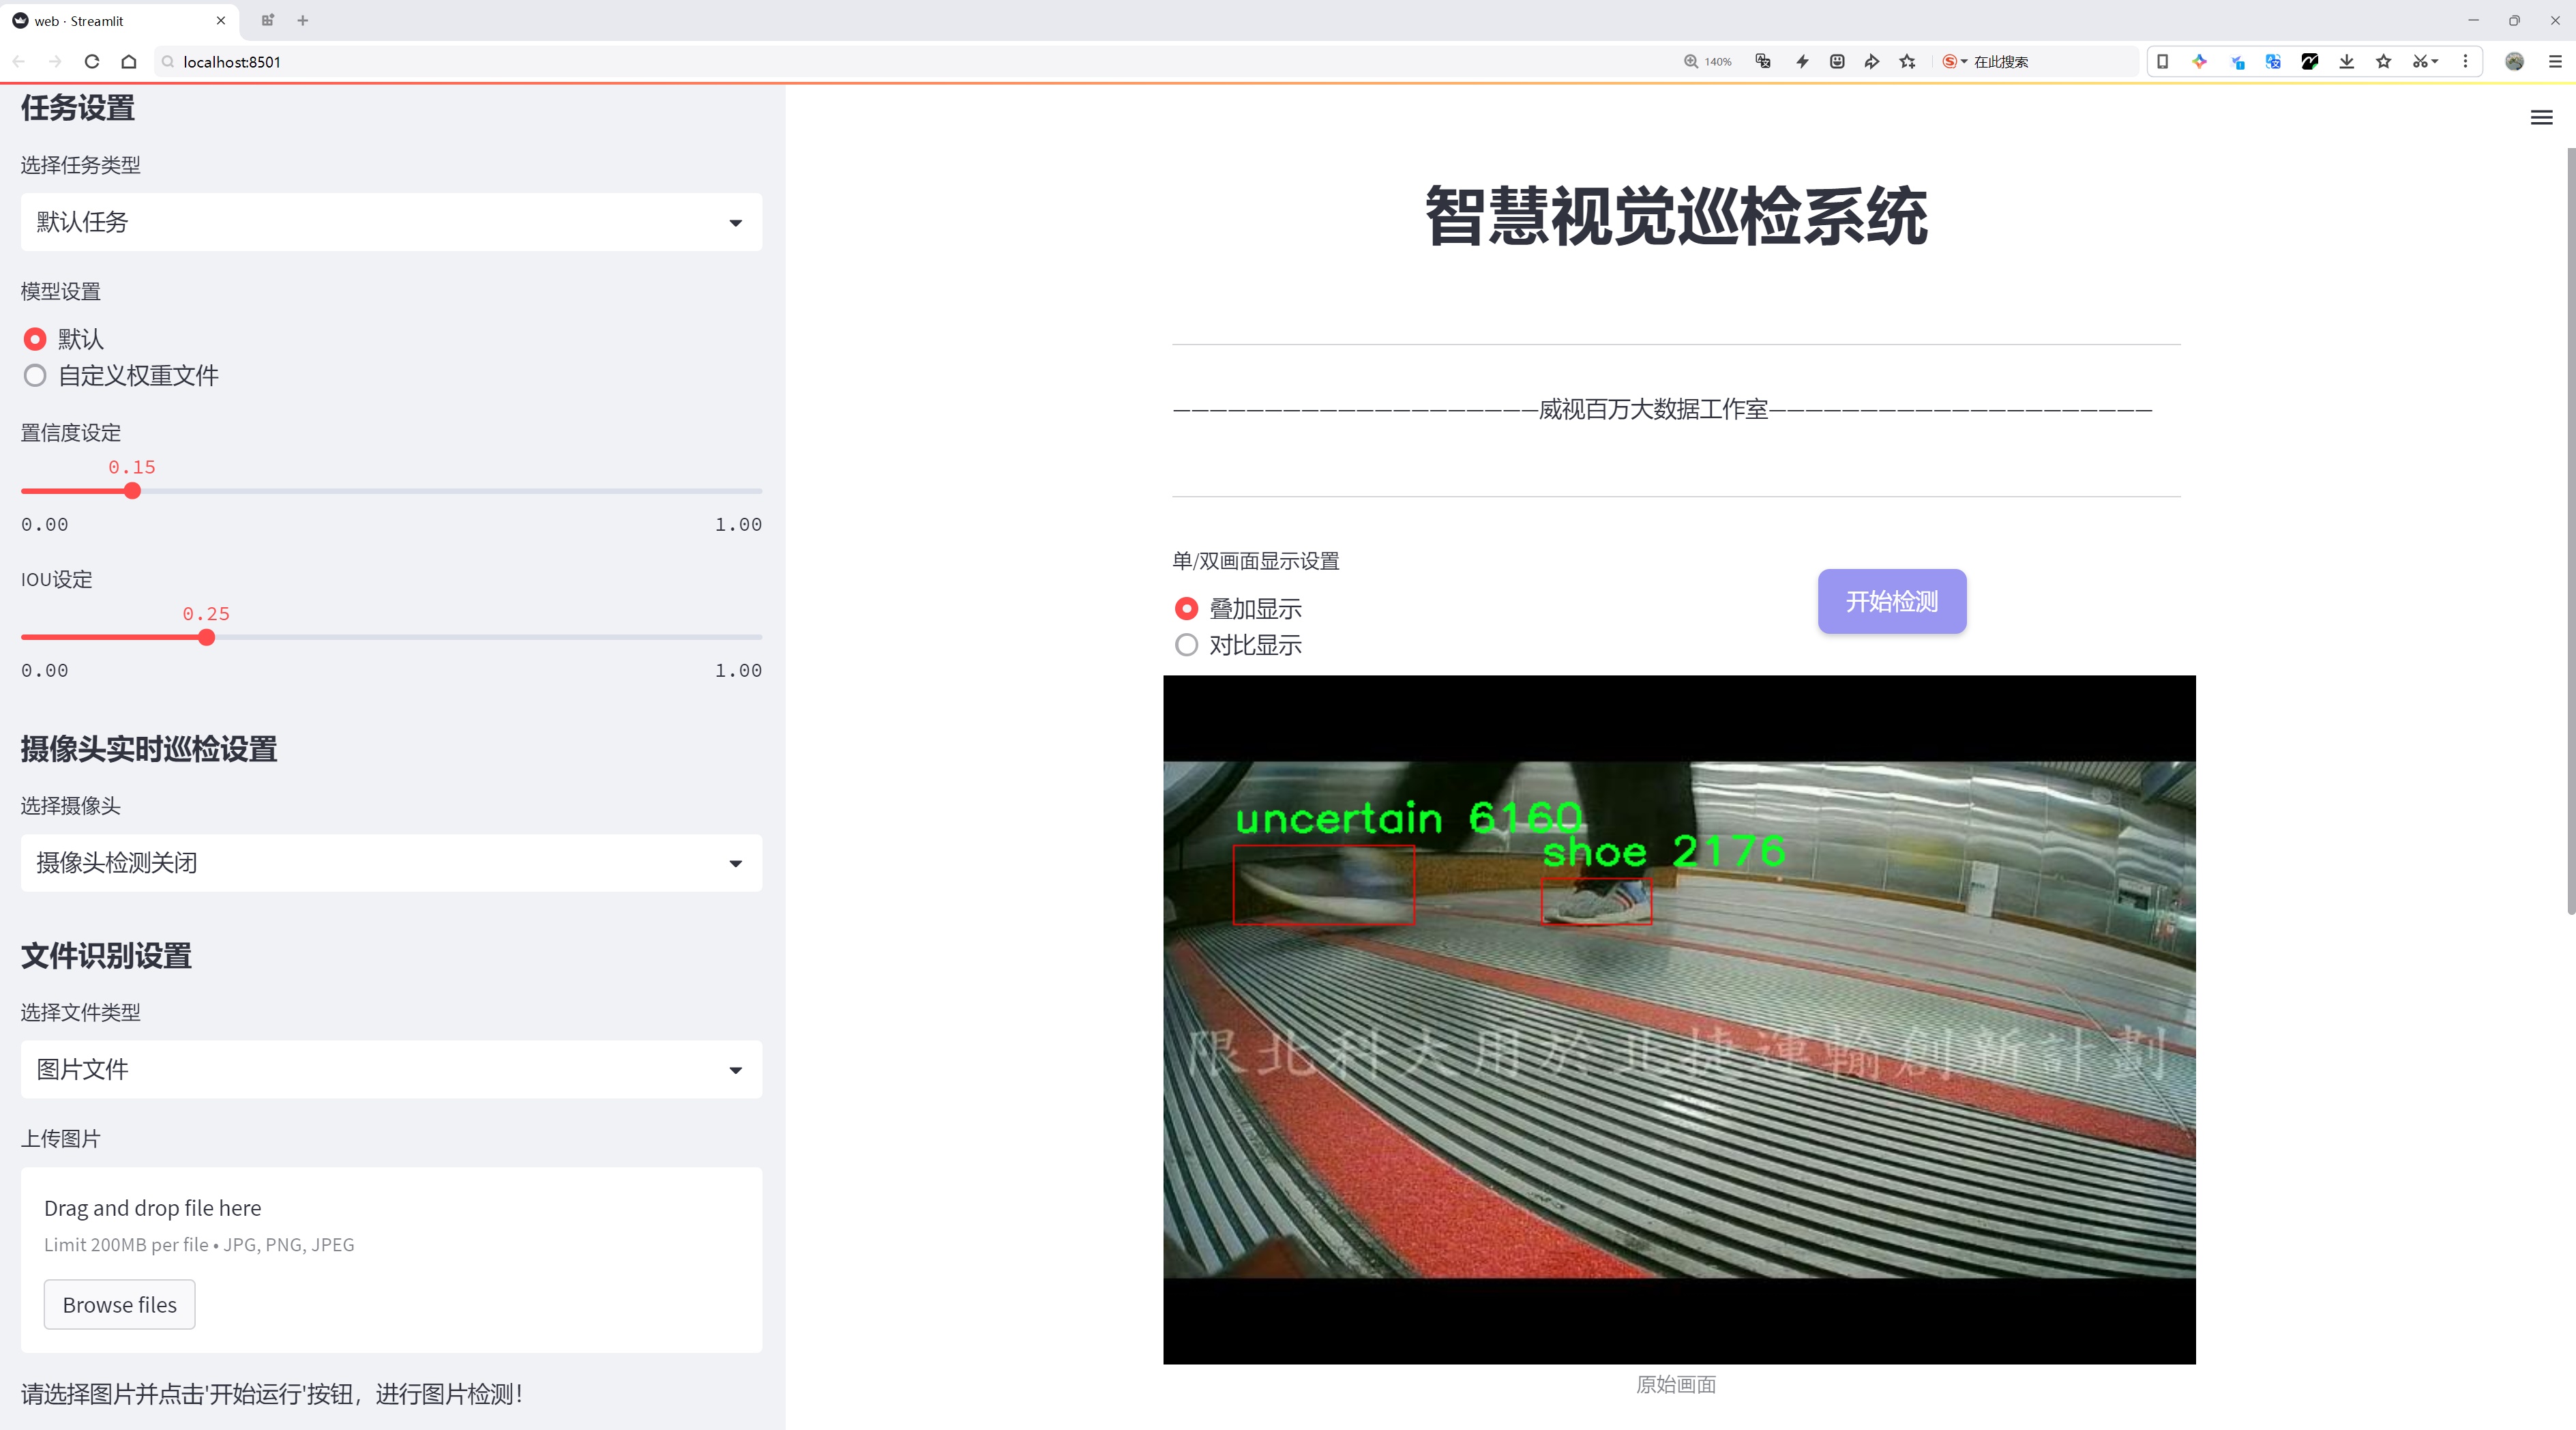Click the 置信度设定 label
2576x1430 pixels.
coord(71,433)
